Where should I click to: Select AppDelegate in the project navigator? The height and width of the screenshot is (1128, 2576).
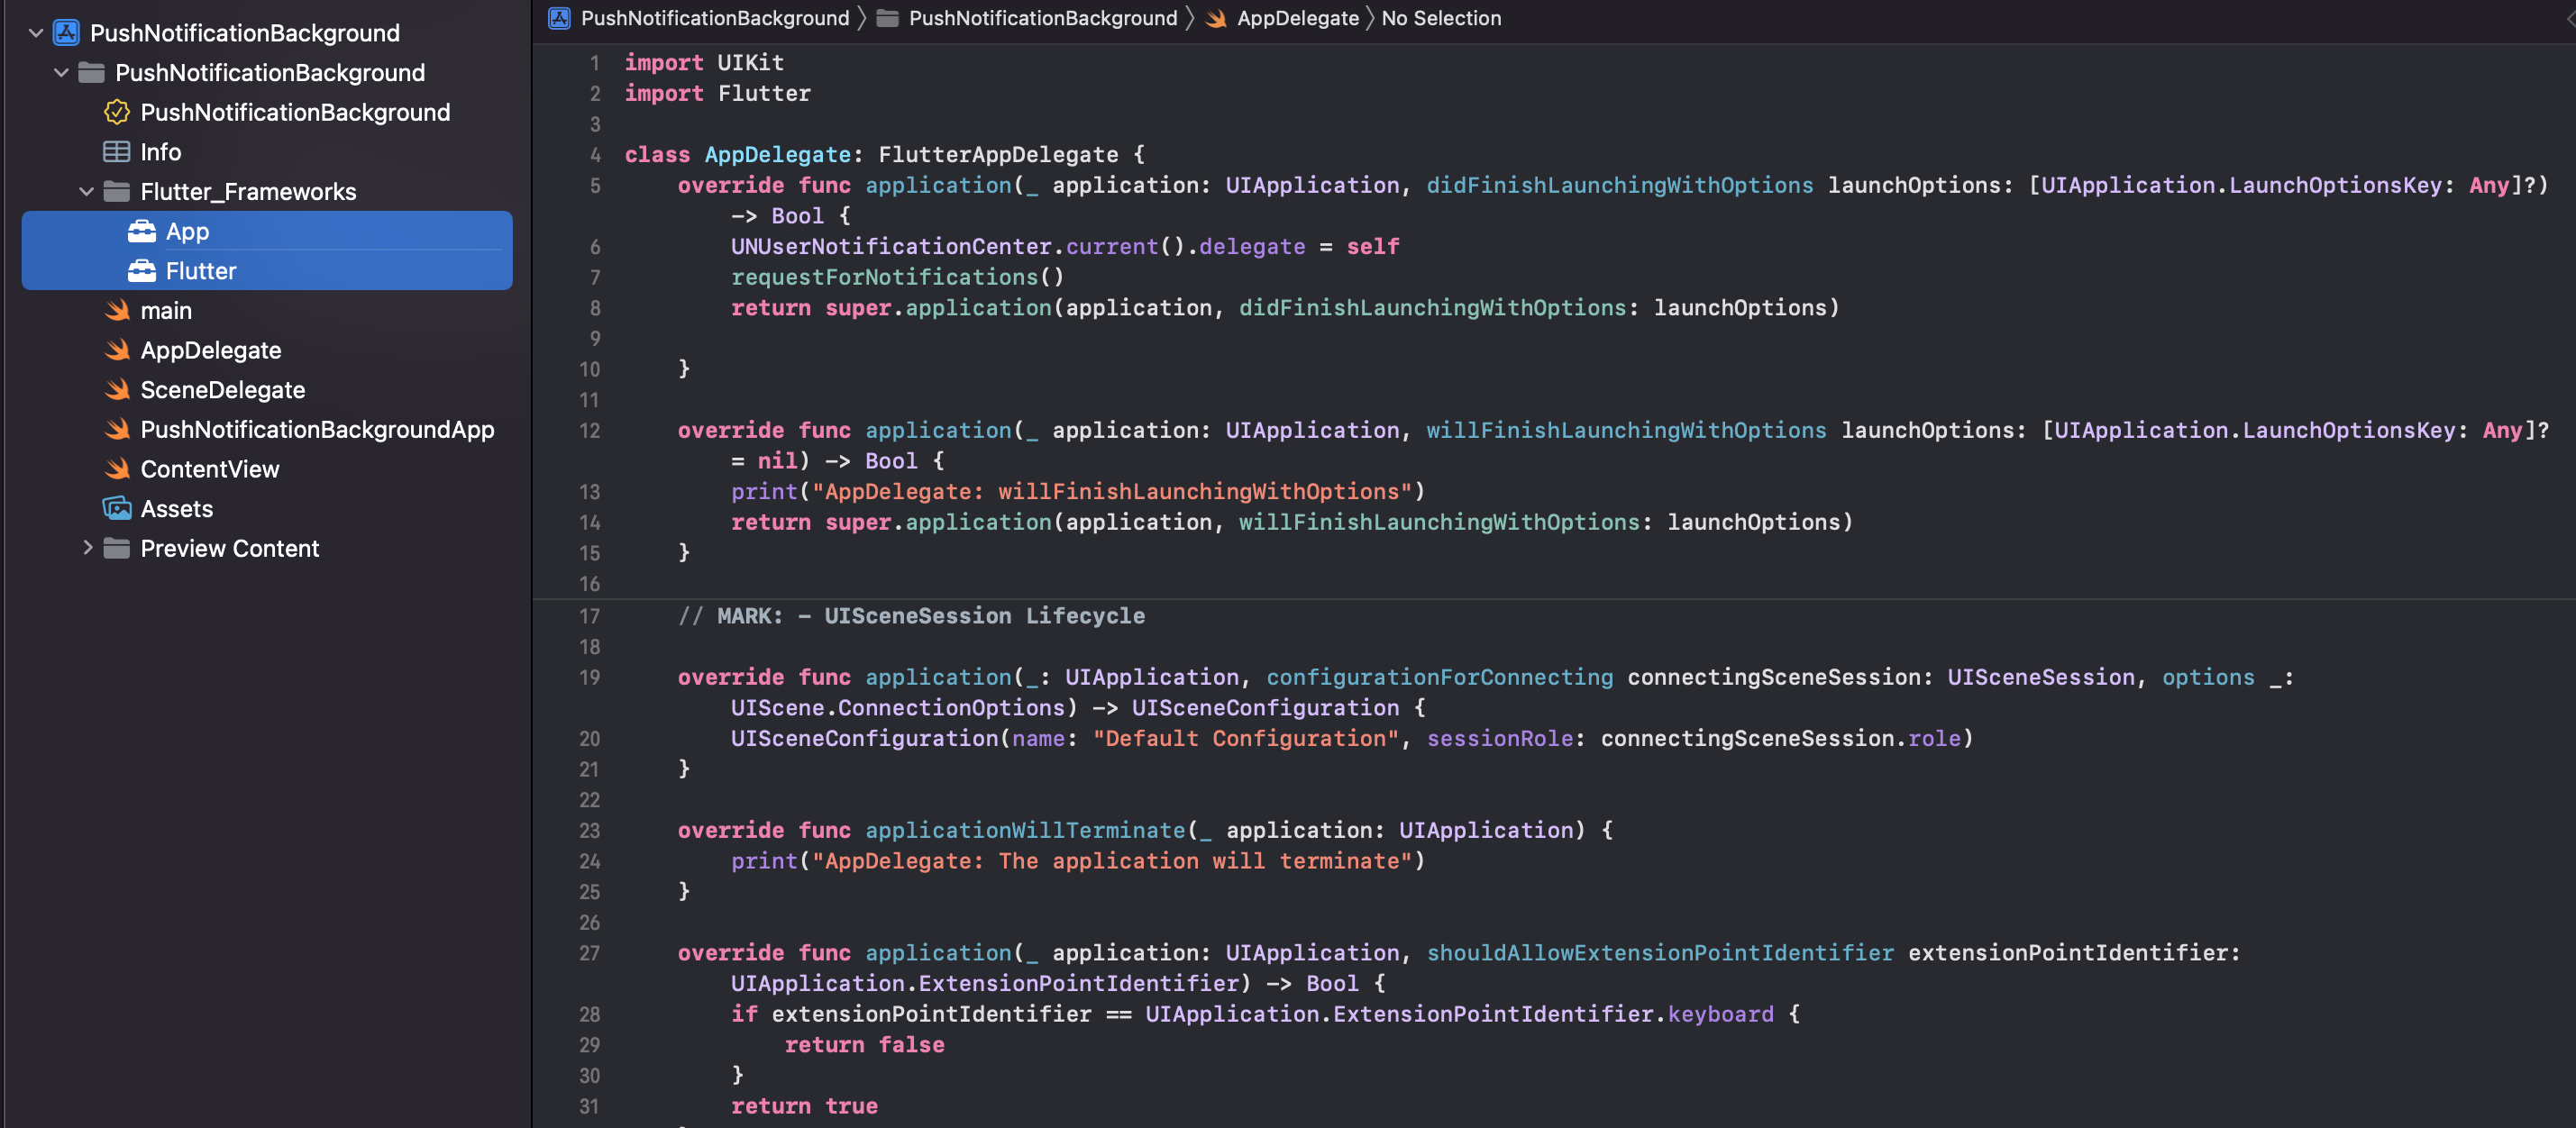[211, 350]
